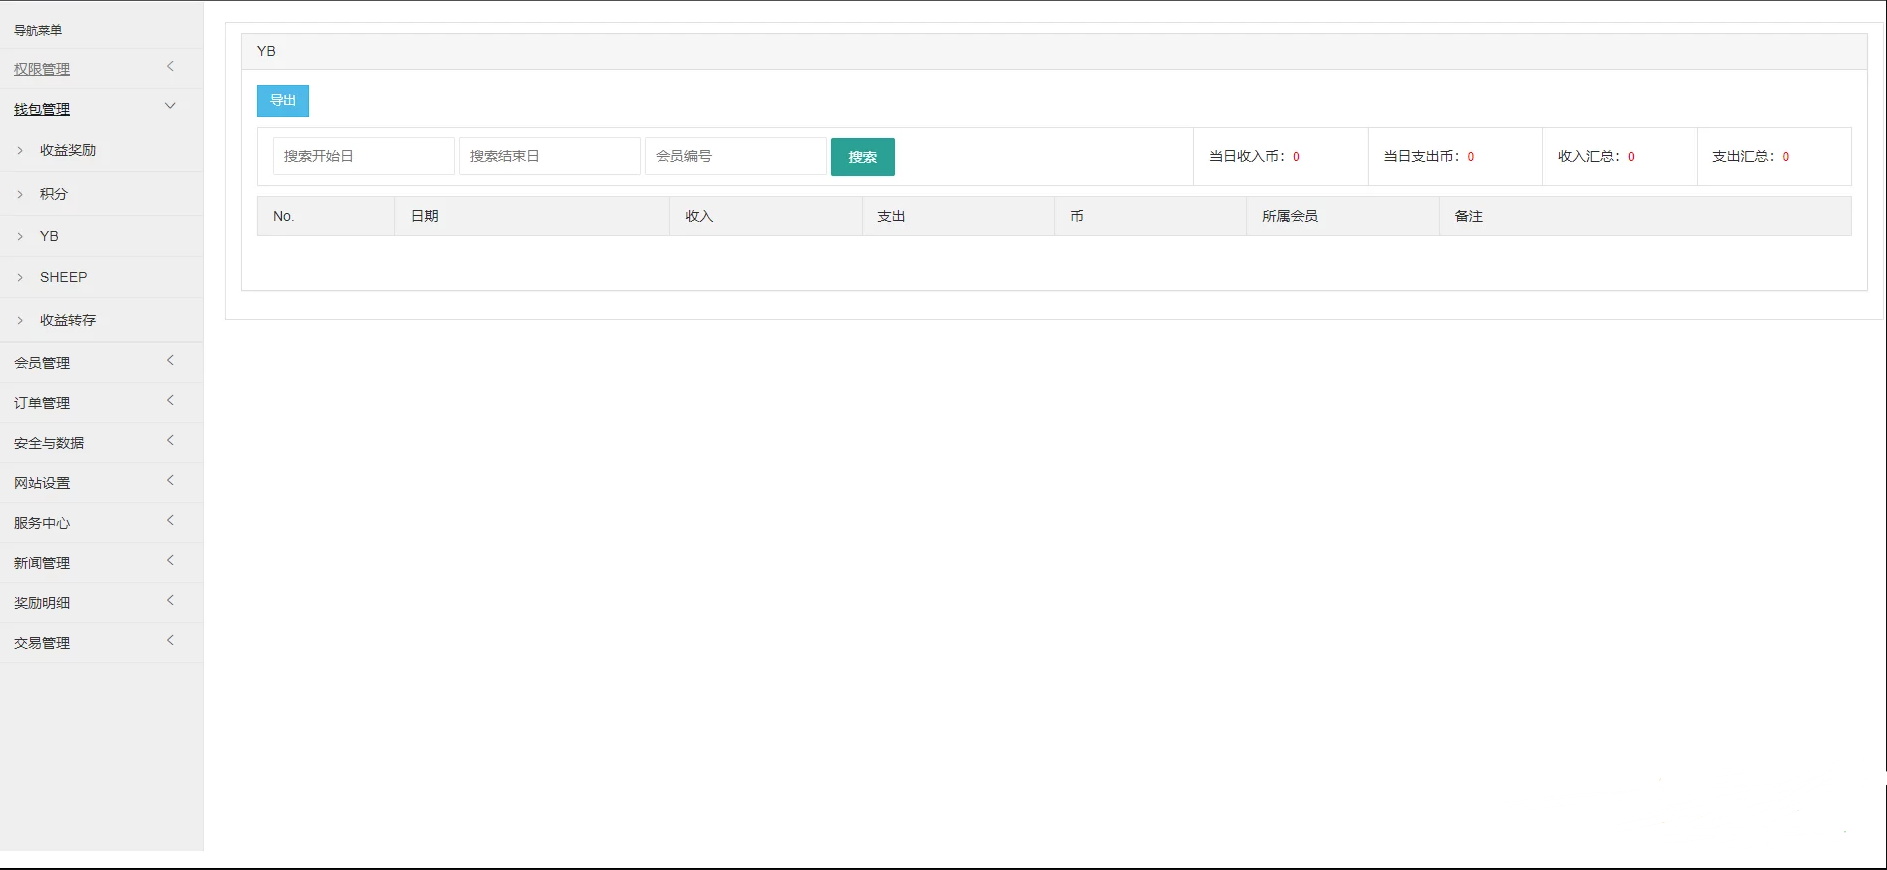This screenshot has height=870, width=1887.
Task: Open the 新闻管理 menu
Action: coord(42,563)
